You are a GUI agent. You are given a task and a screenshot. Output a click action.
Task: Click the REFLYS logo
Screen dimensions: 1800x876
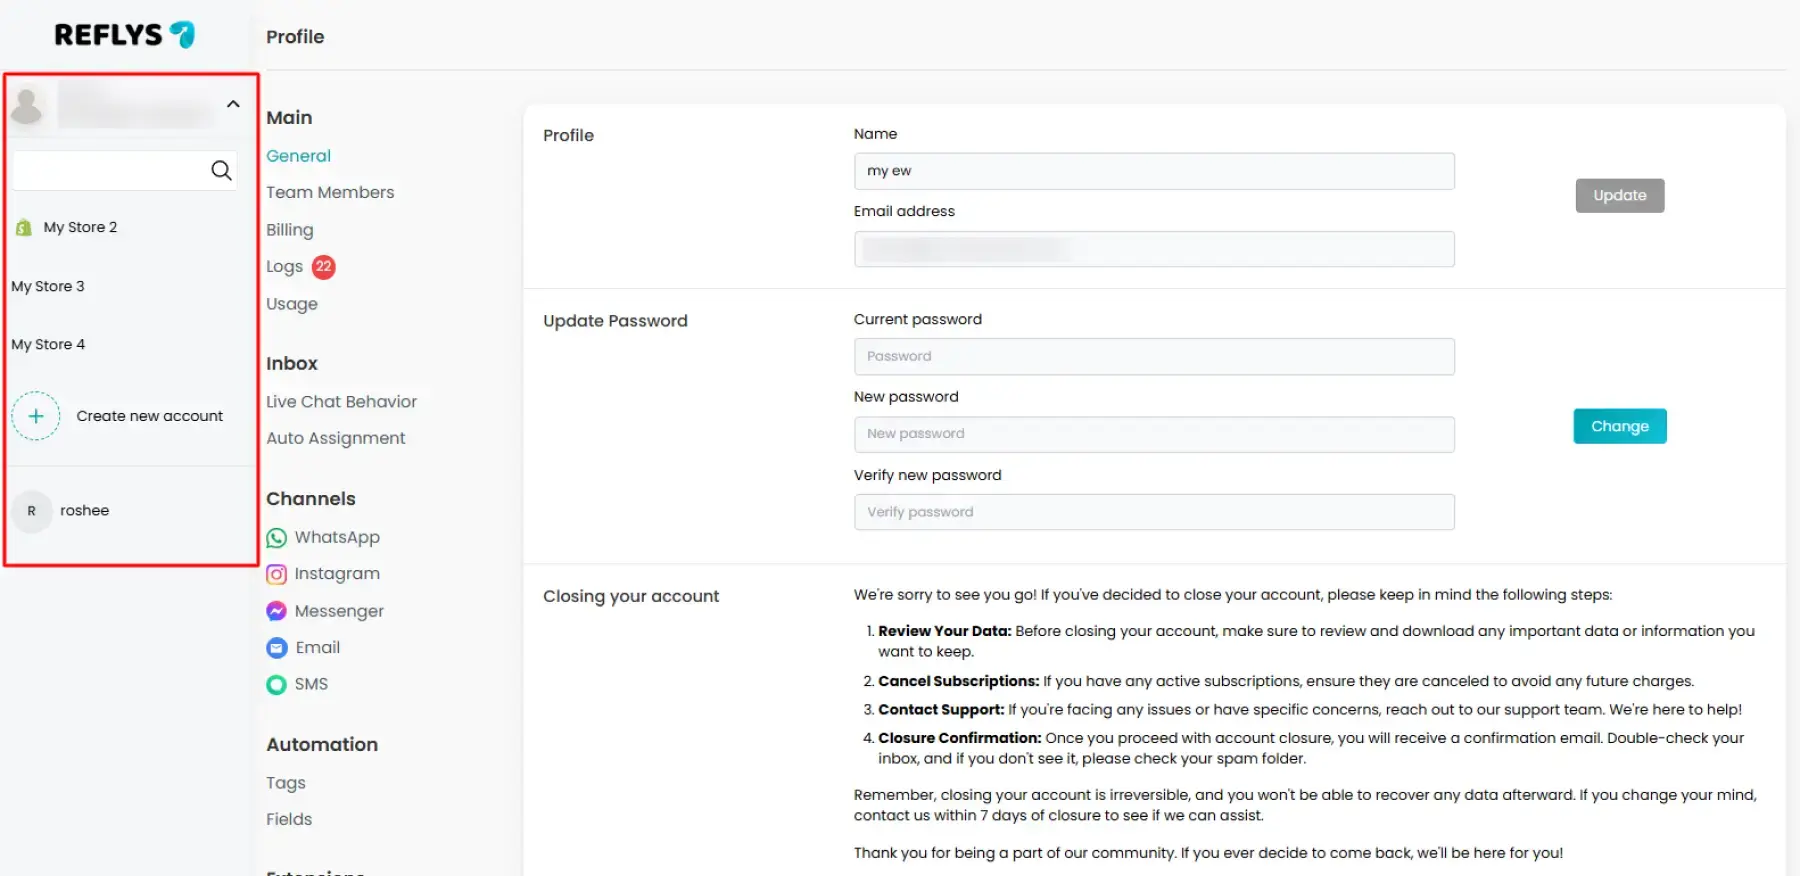click(124, 35)
